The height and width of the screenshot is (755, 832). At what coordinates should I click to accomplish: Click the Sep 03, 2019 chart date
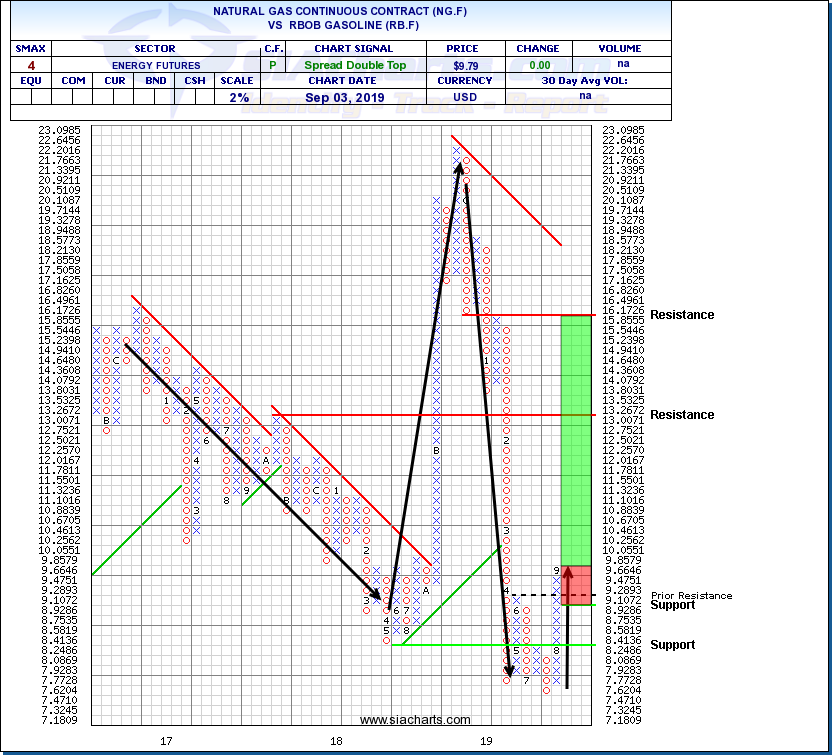(353, 97)
